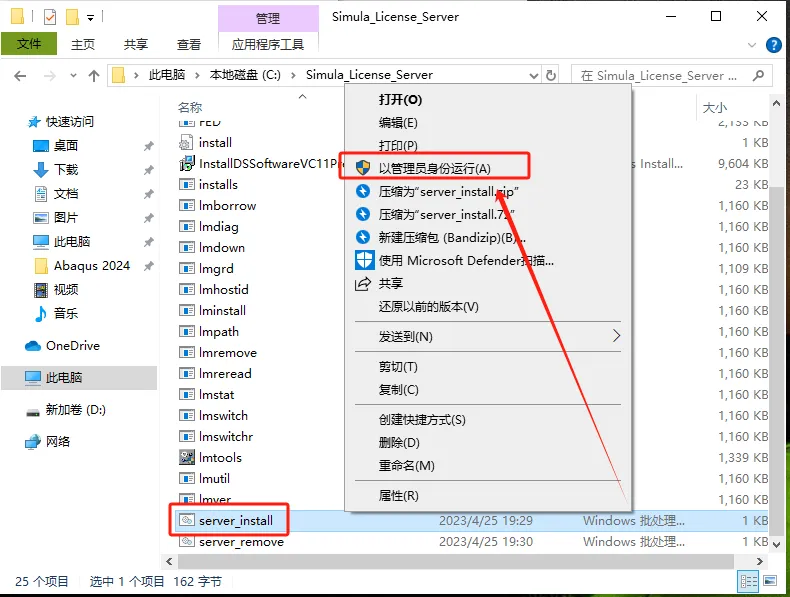Click 剪切(T) in the context menu

[398, 367]
